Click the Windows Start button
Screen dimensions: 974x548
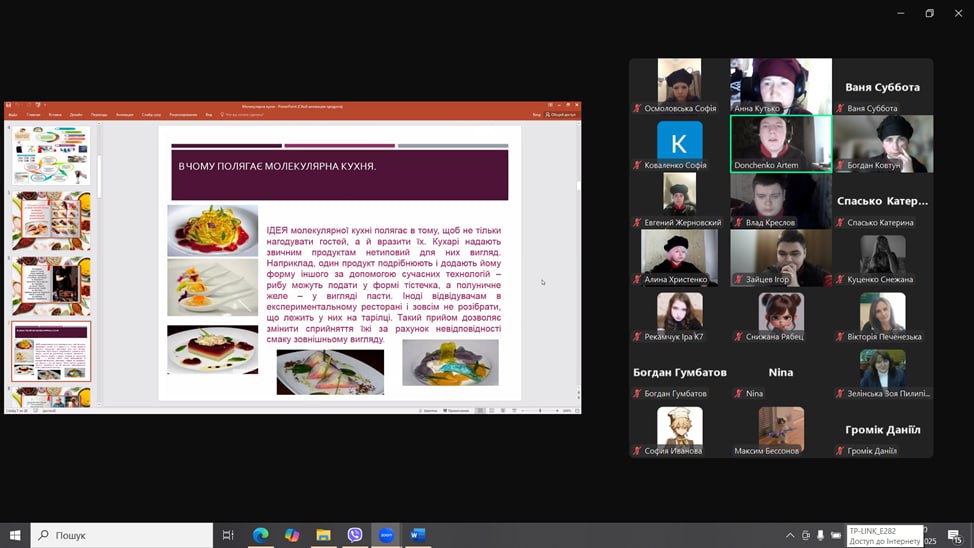15,535
